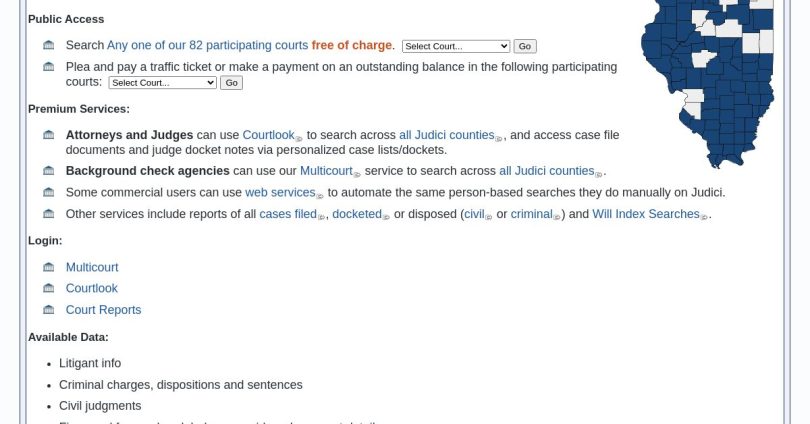Open the Will Index Searches link
The height and width of the screenshot is (424, 810).
(x=646, y=214)
